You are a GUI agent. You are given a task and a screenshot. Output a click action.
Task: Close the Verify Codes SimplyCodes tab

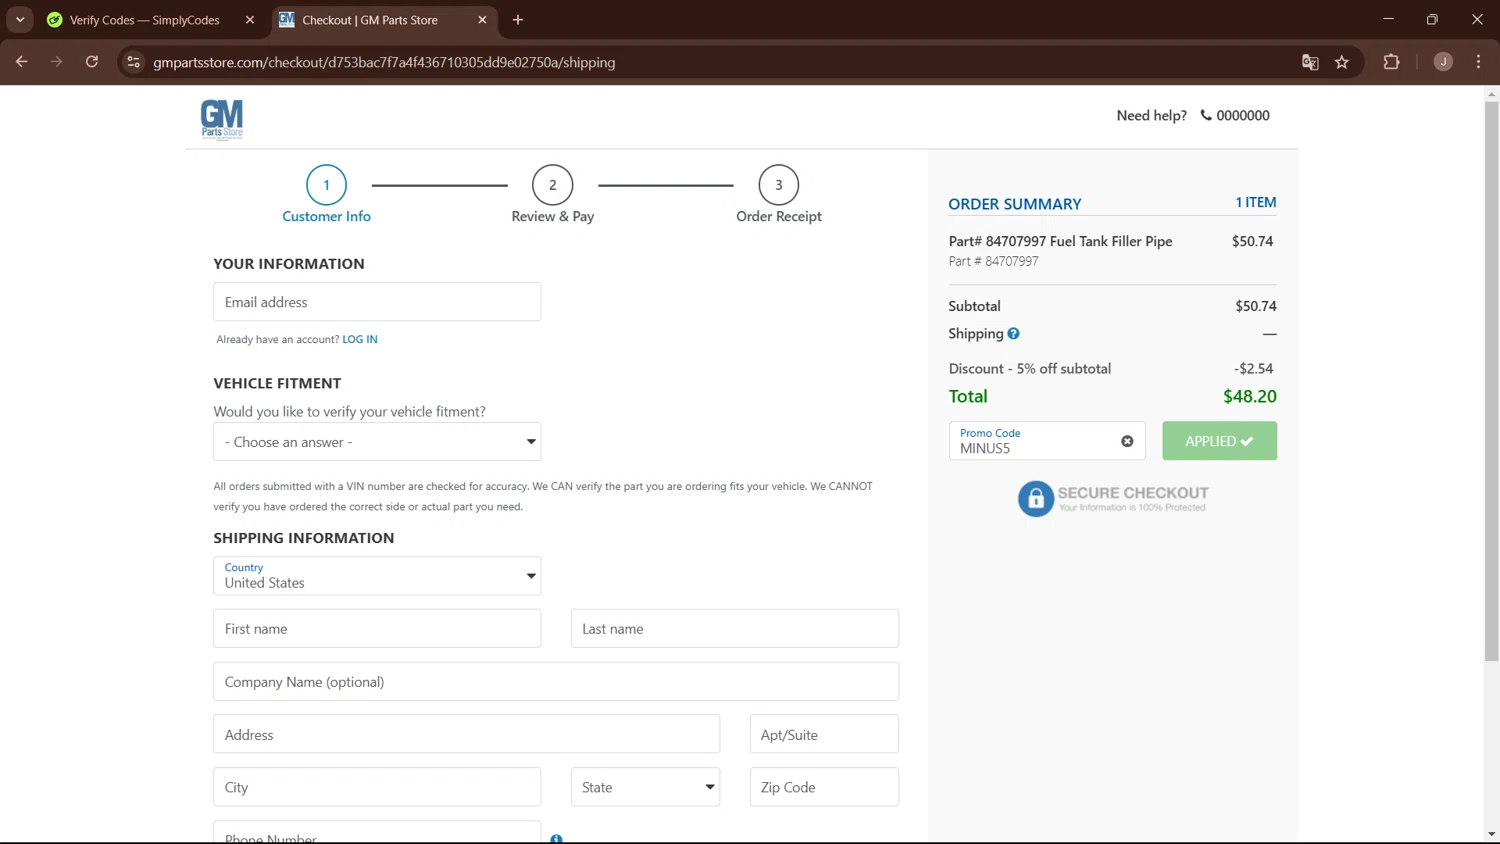coord(250,20)
